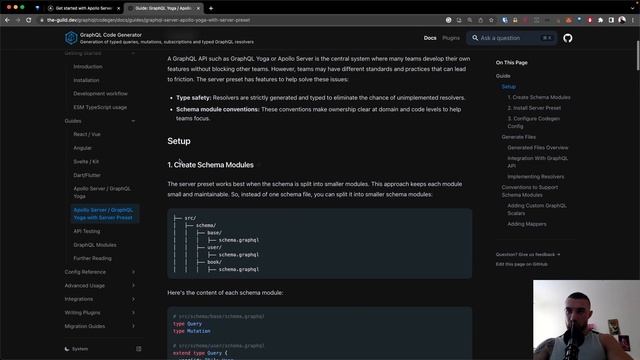Open Installation in sidebar

pos(86,80)
